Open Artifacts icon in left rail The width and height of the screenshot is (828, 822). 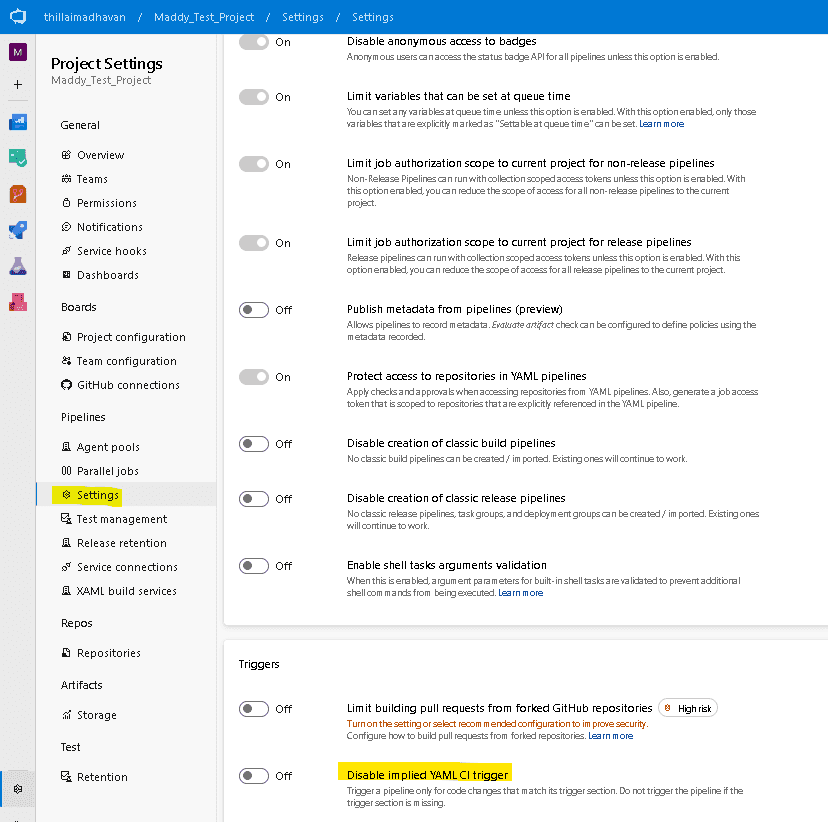point(18,302)
